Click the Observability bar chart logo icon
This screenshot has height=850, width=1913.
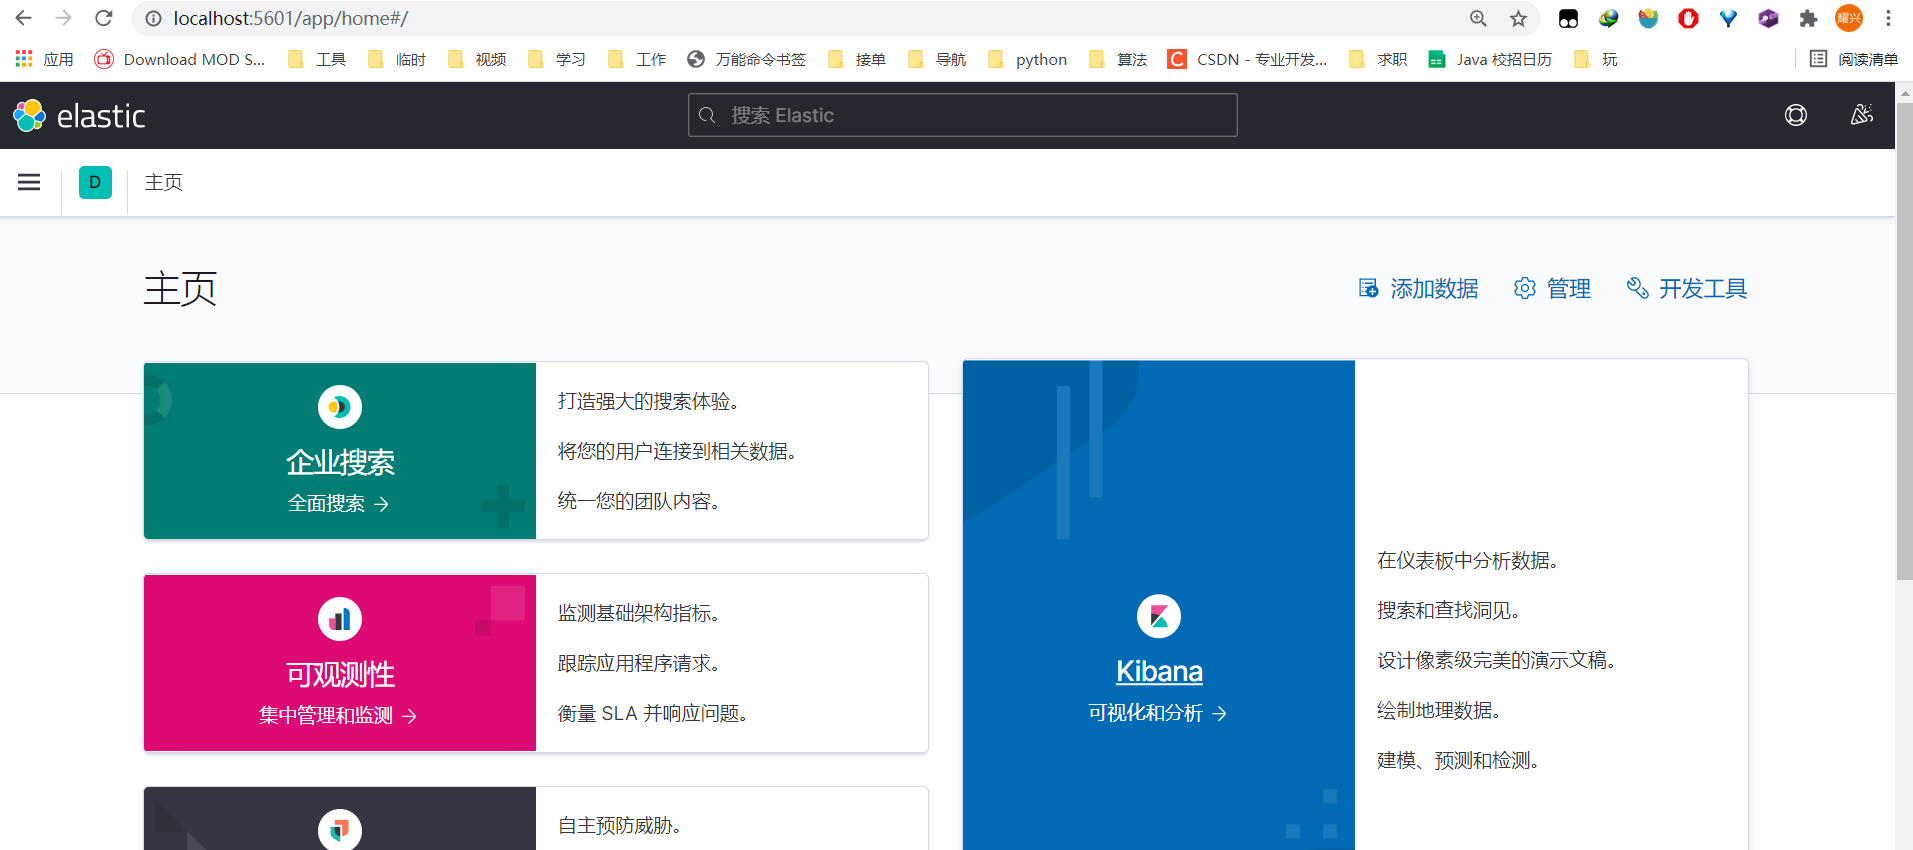click(x=340, y=619)
